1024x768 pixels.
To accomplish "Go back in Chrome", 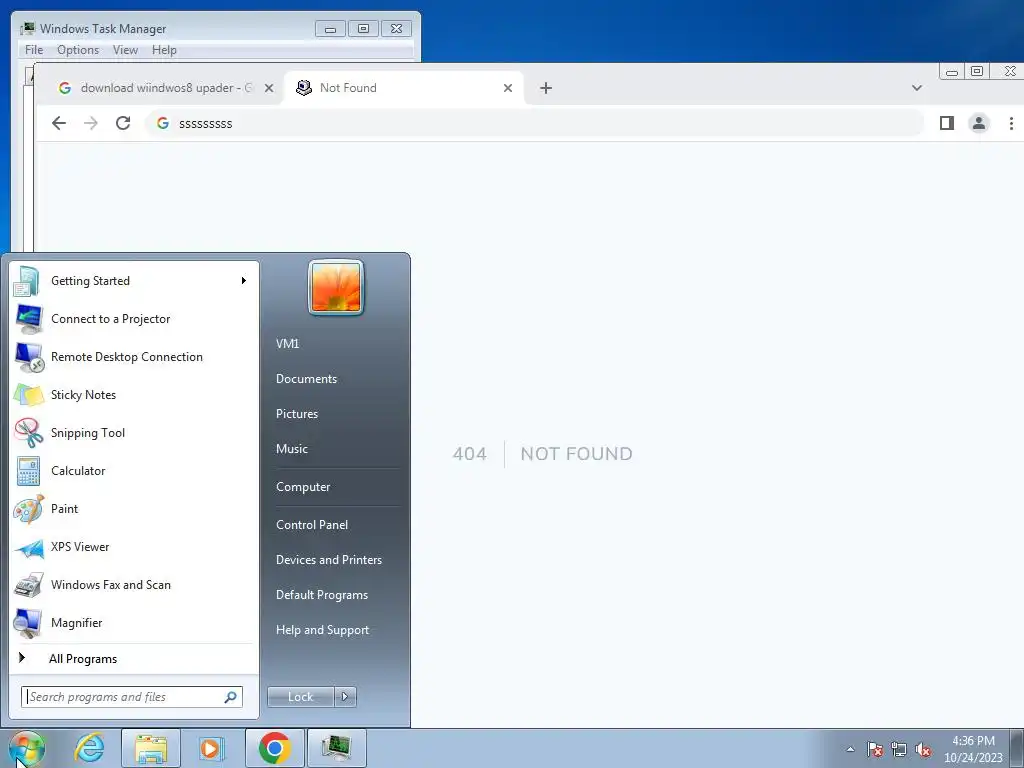I will pyautogui.click(x=59, y=123).
